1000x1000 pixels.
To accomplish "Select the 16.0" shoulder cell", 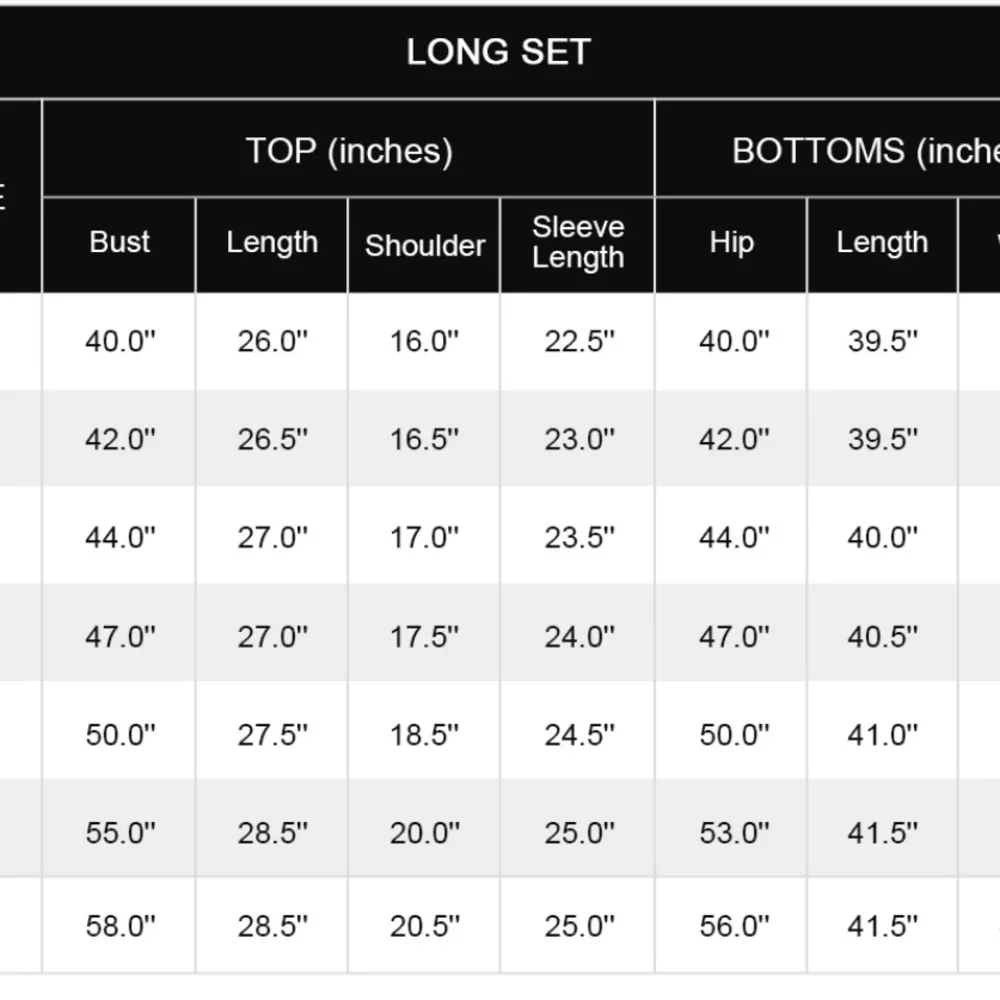I will click(425, 341).
